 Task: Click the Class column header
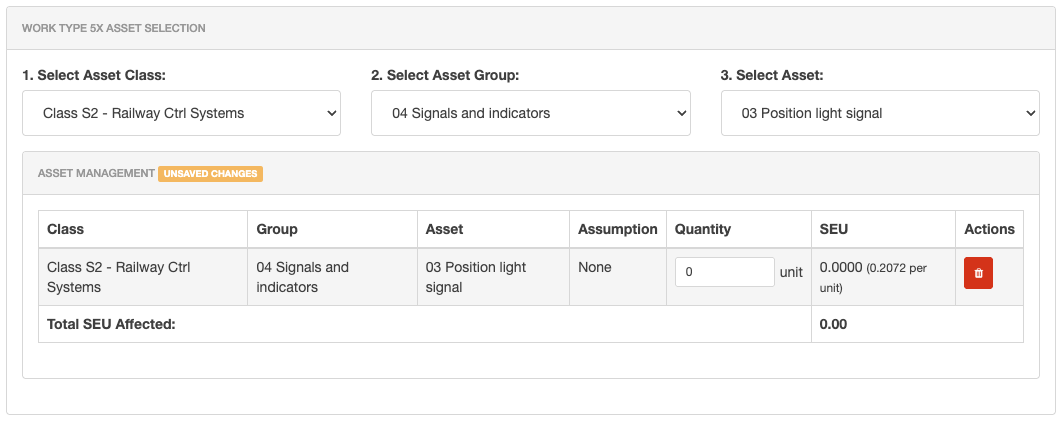(143, 229)
